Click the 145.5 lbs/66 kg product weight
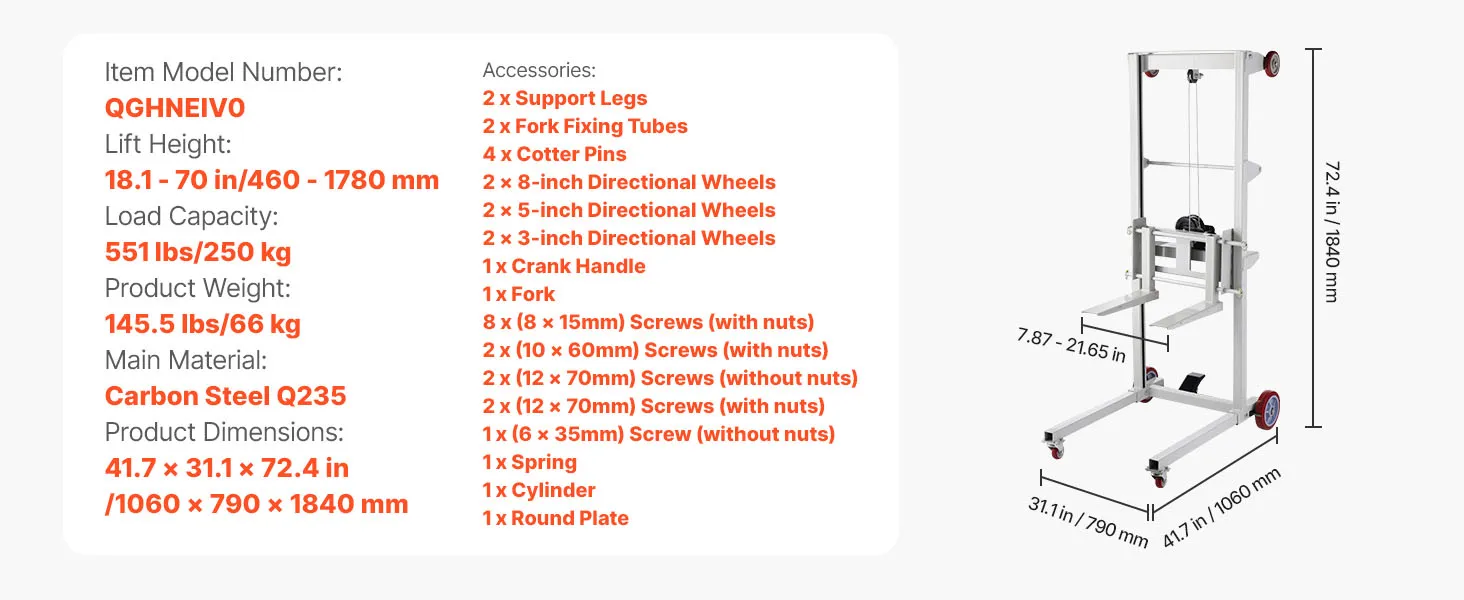 tap(202, 324)
